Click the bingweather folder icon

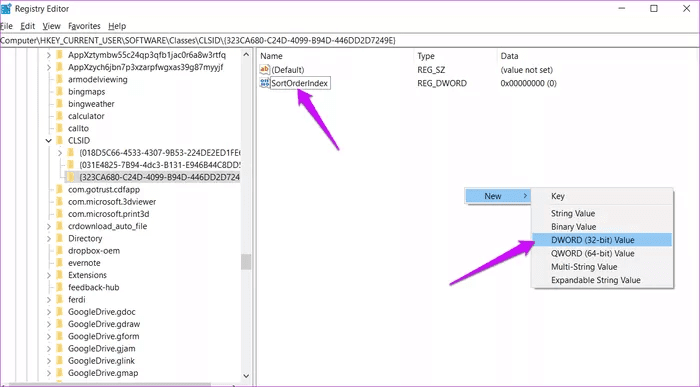(60, 104)
